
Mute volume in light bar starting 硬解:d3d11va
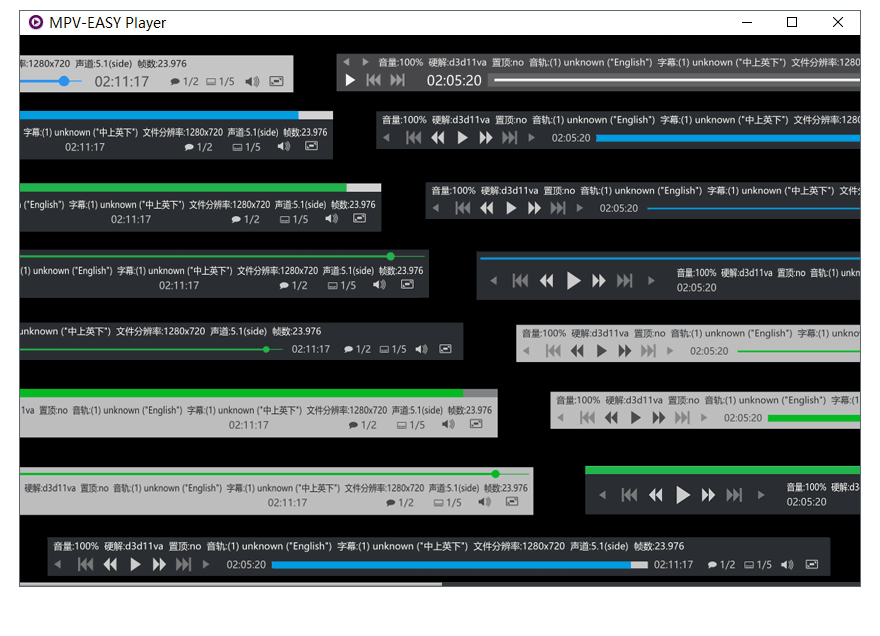(485, 502)
